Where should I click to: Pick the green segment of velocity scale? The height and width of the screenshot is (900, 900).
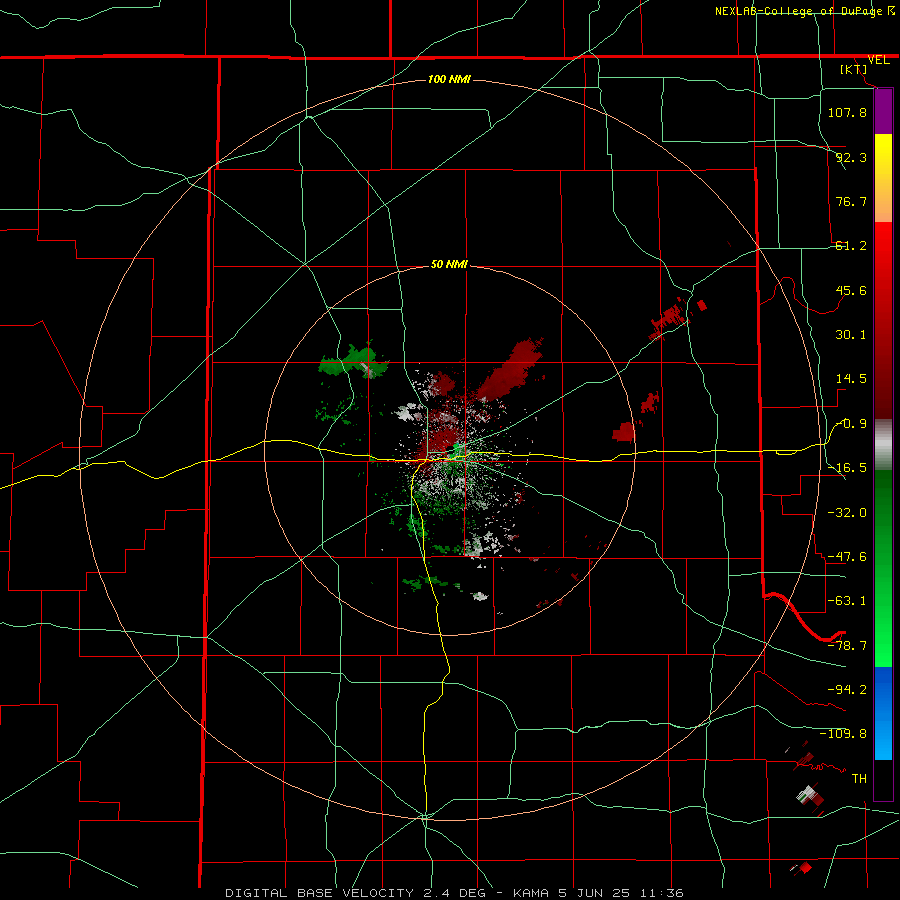[883, 568]
